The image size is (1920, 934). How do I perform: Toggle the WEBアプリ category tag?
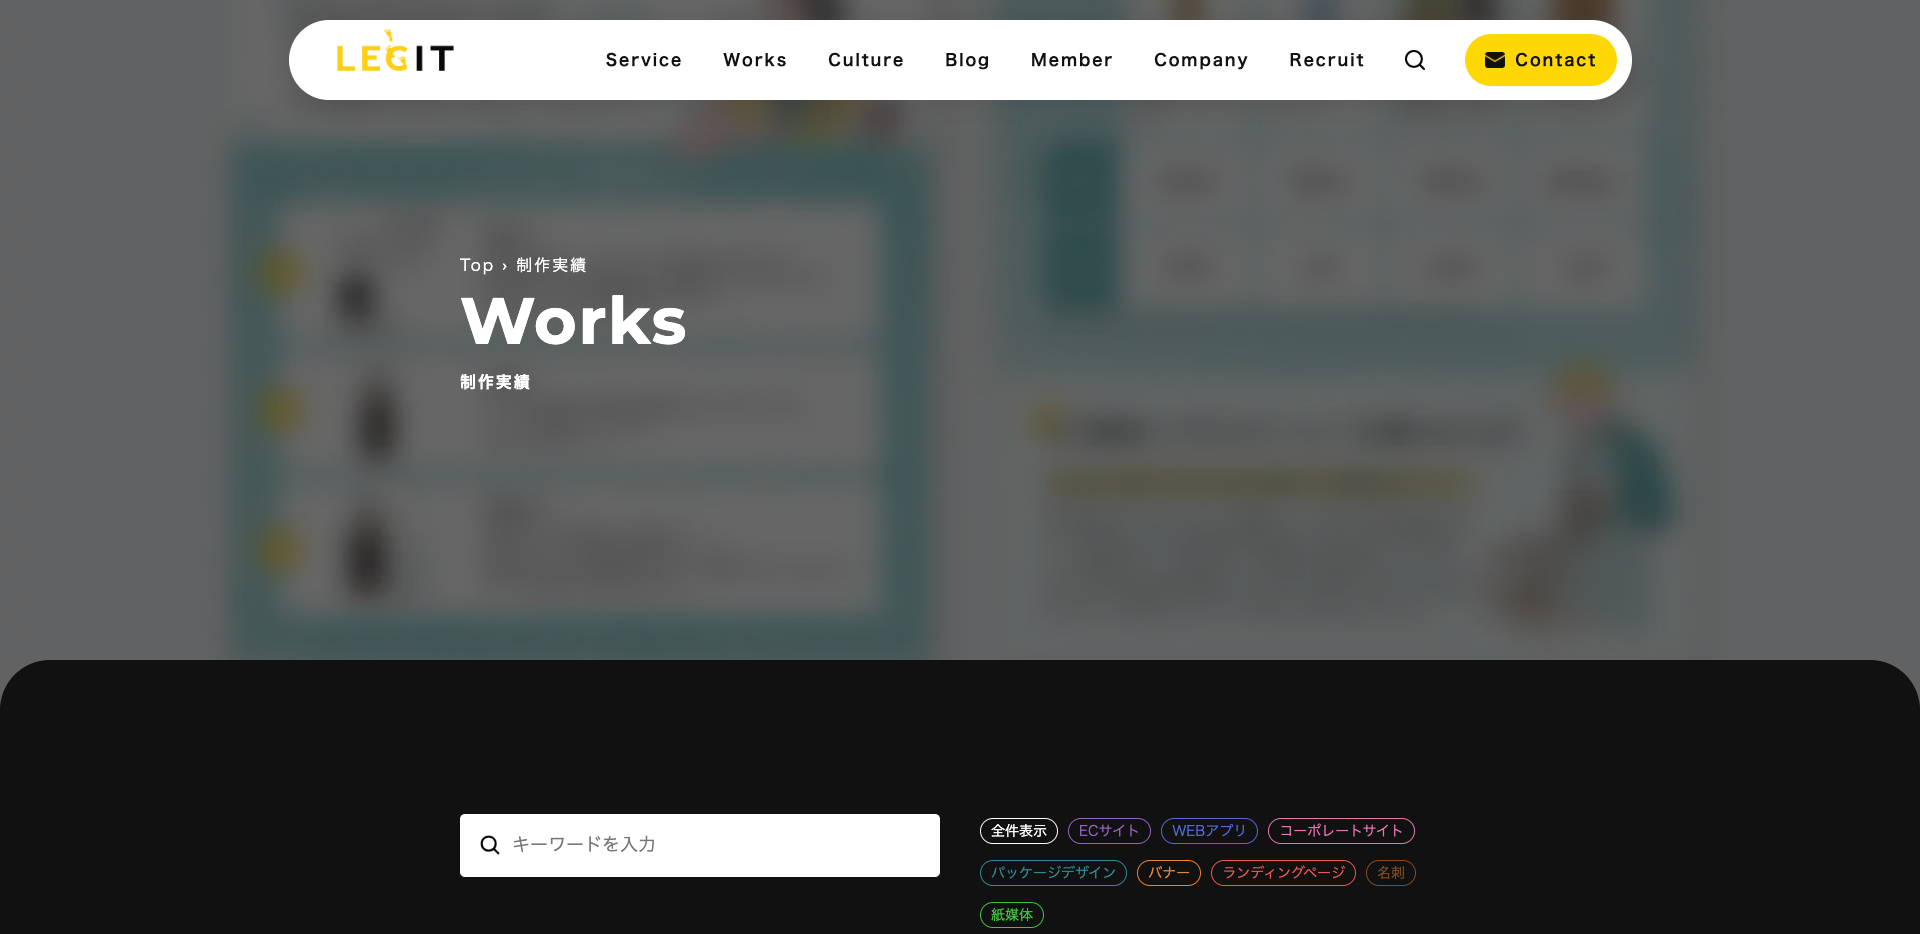coord(1208,831)
